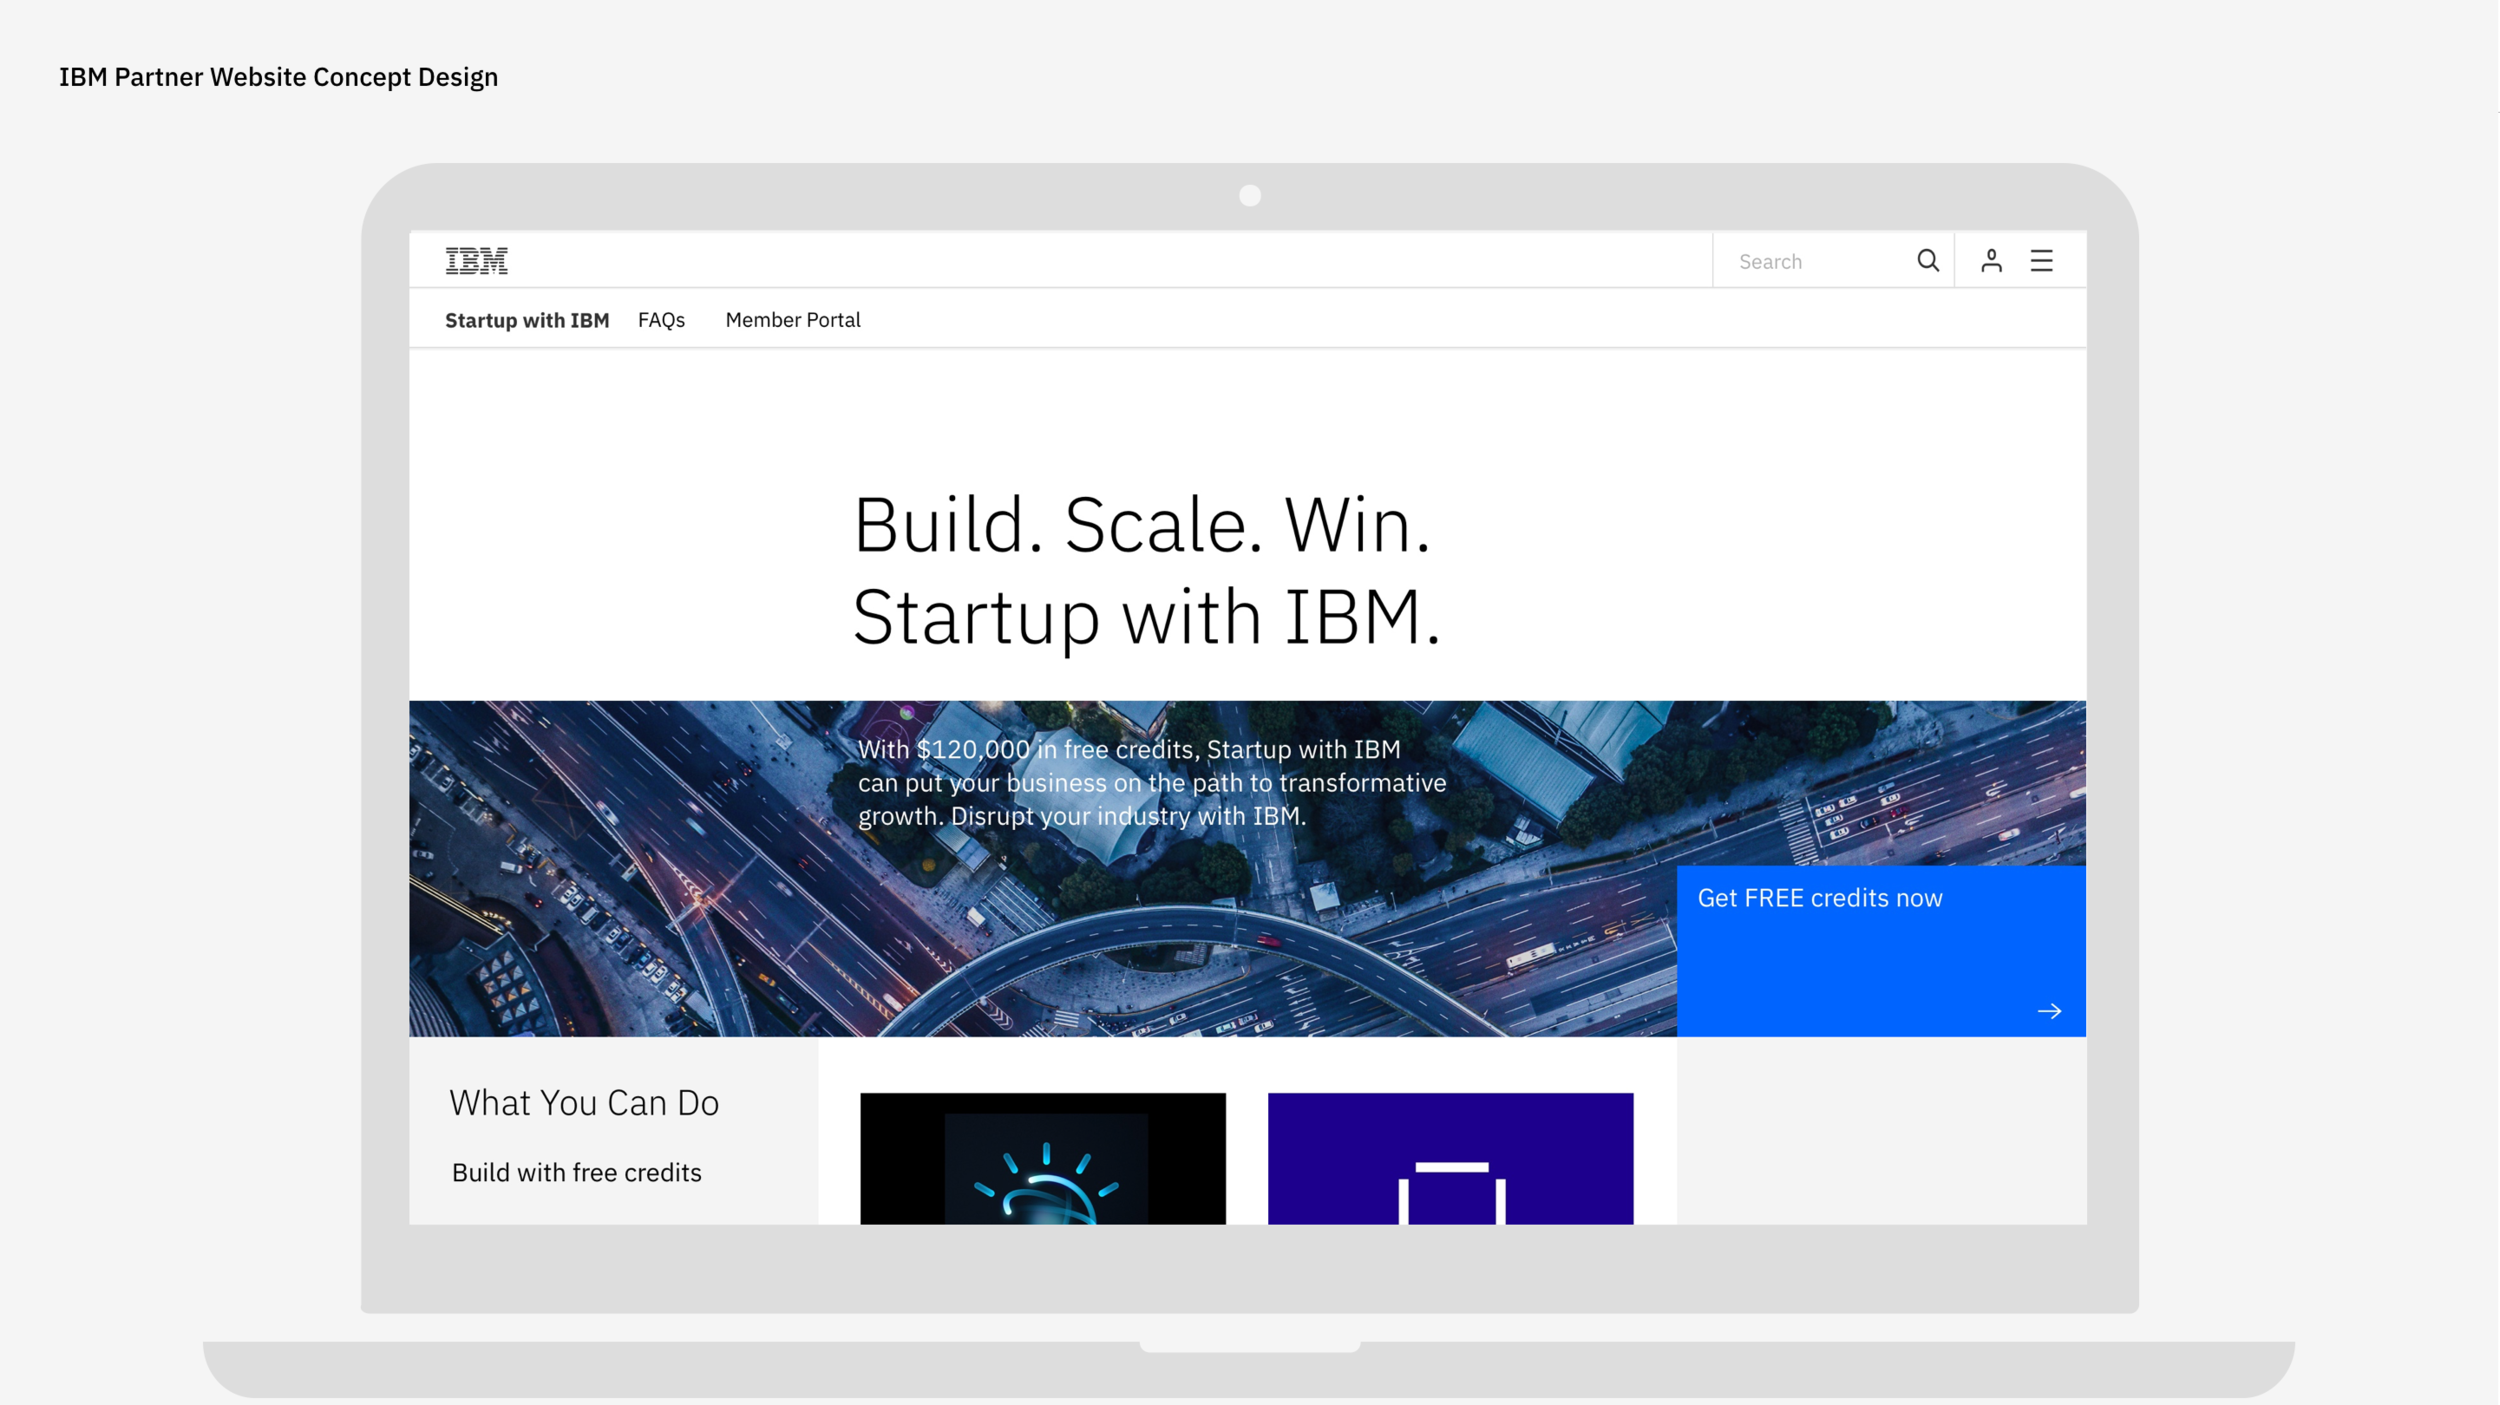Click the magnifying glass search icon
This screenshot has height=1405, width=2500.
coord(1927,261)
